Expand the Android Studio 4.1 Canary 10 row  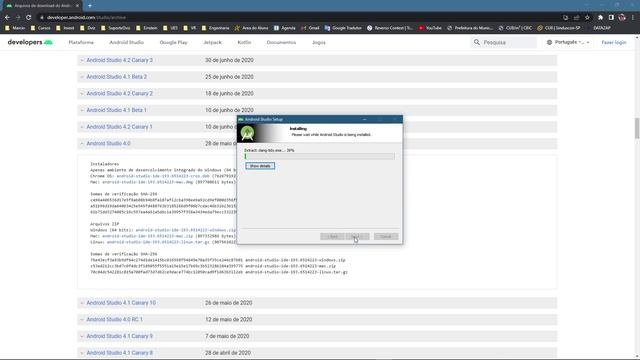tap(317, 303)
